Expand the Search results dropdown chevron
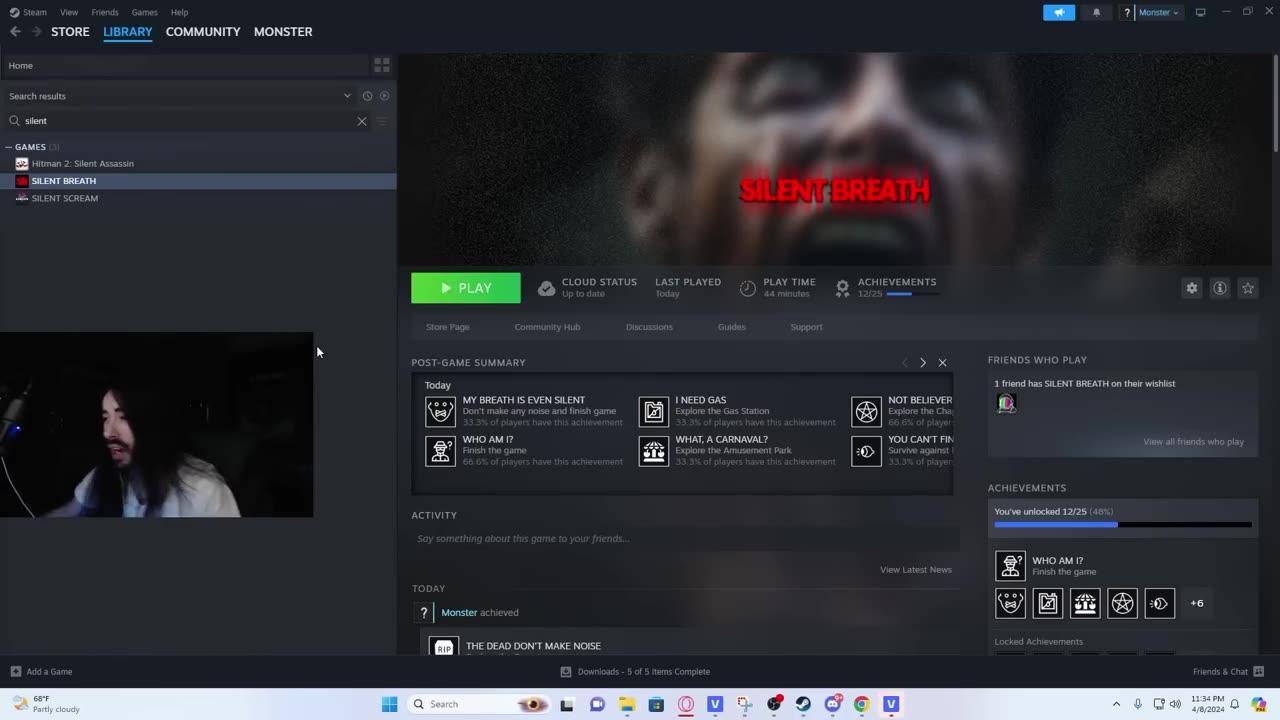This screenshot has width=1280, height=720. pyautogui.click(x=347, y=95)
